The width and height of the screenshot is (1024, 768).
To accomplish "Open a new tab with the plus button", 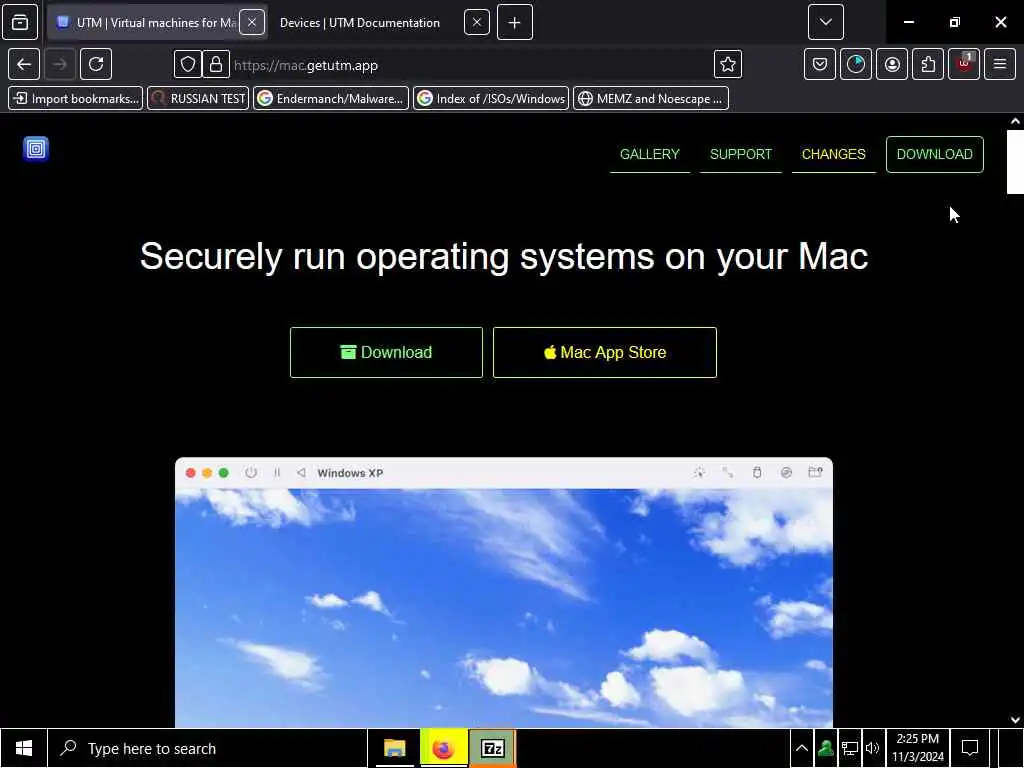I will pyautogui.click(x=515, y=22).
